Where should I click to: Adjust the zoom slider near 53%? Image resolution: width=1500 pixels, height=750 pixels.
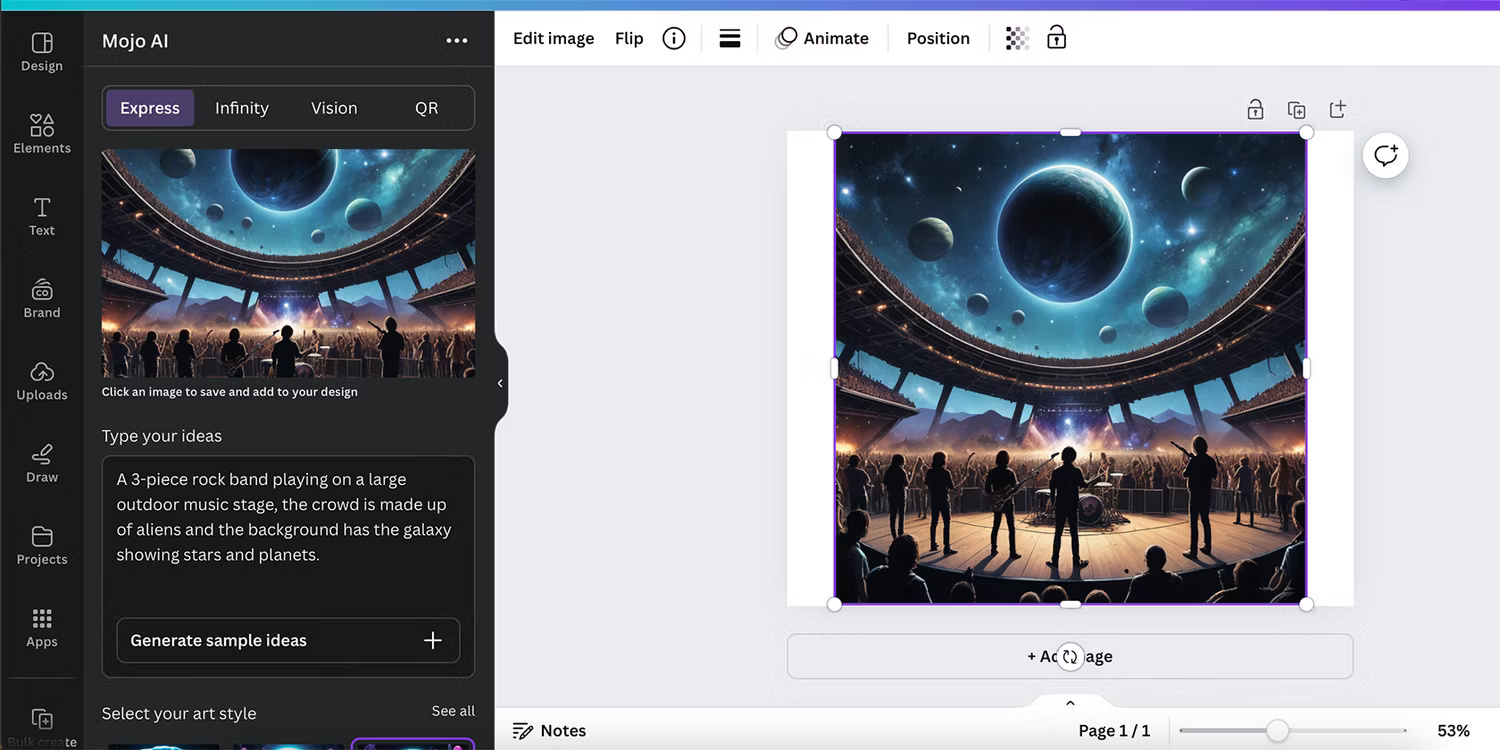click(1280, 731)
